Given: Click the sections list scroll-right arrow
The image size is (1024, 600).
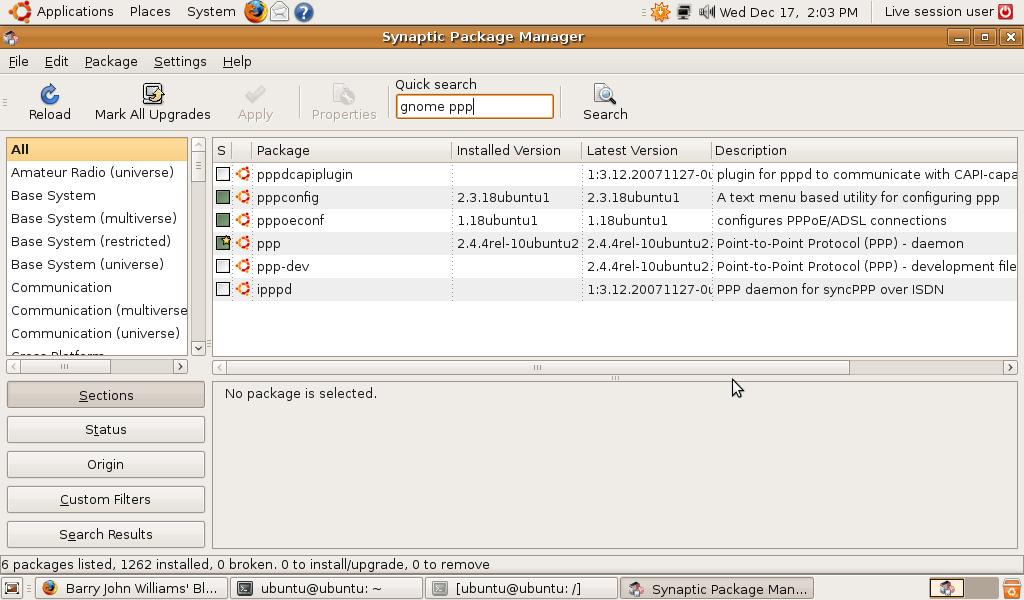Looking at the screenshot, I should pos(180,367).
